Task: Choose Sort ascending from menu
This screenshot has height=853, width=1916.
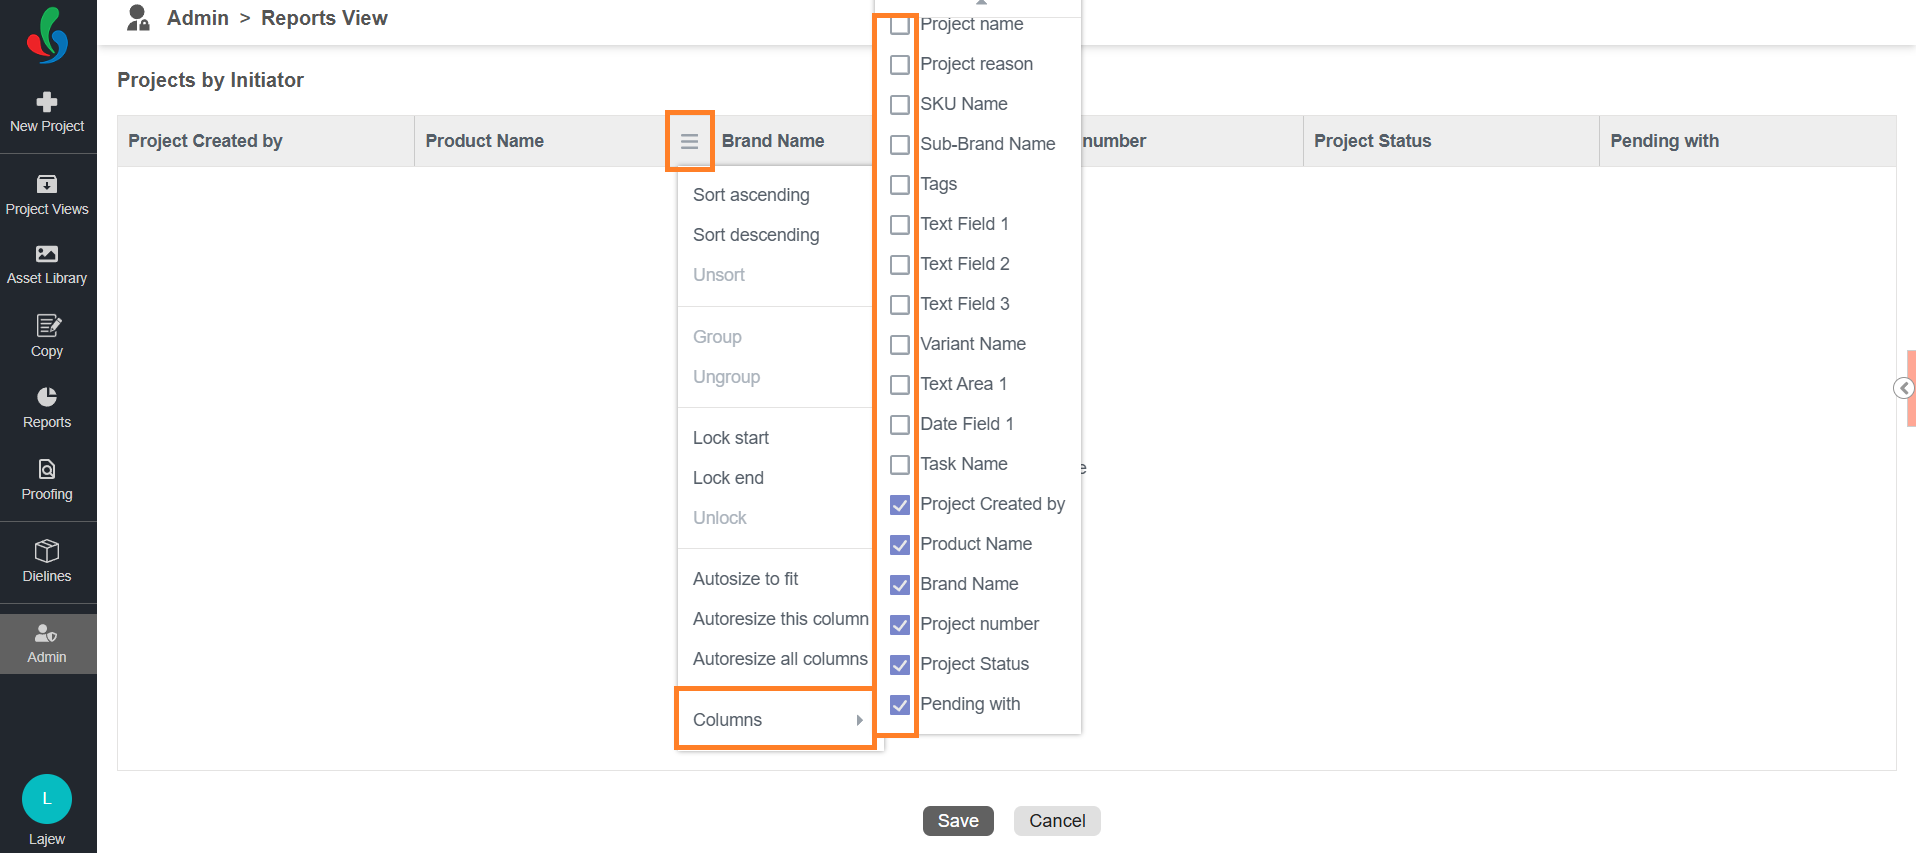Action: (751, 195)
